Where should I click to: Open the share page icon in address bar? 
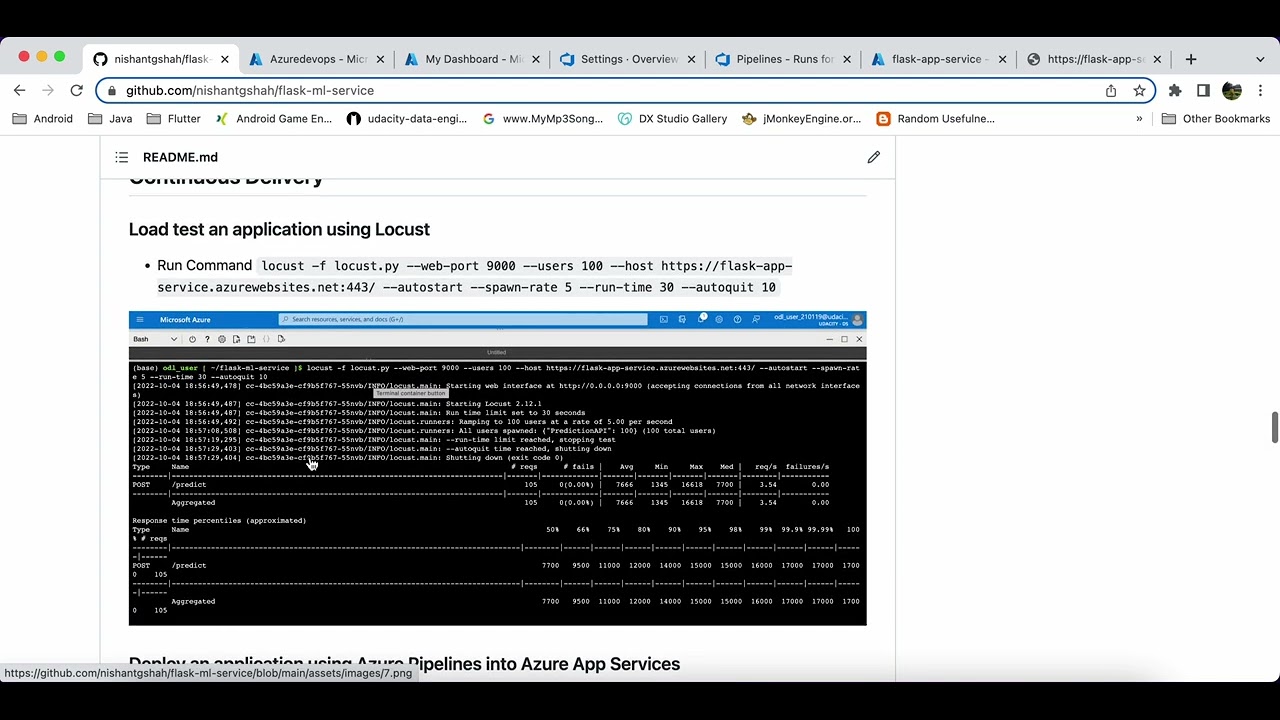[1111, 90]
